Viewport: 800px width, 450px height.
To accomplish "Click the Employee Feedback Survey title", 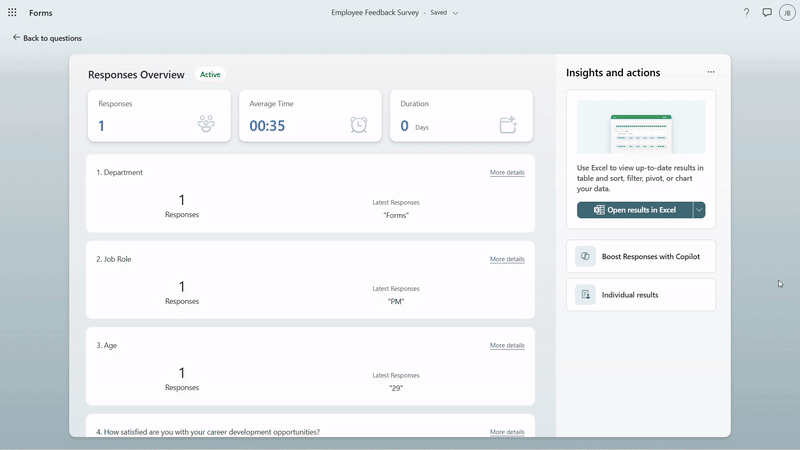I will [x=375, y=12].
